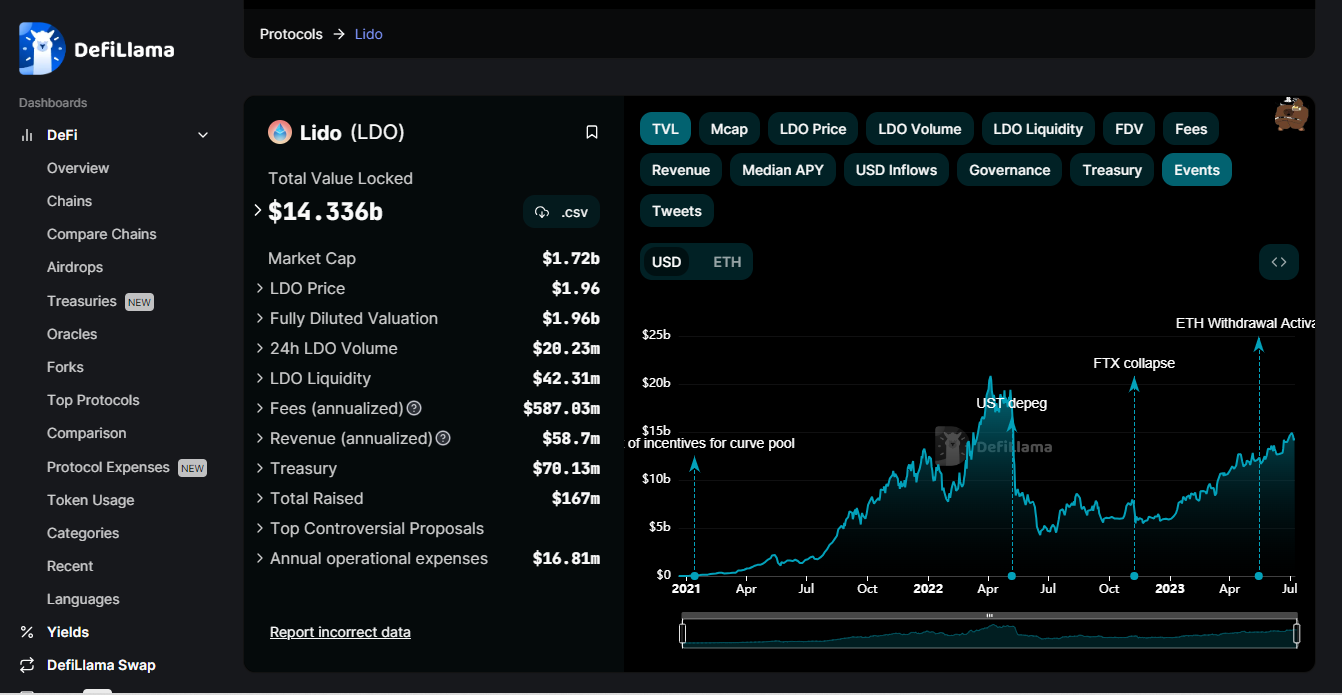1342x695 pixels.
Task: Open Fees annualized info tooltip icon
Action: point(414,408)
